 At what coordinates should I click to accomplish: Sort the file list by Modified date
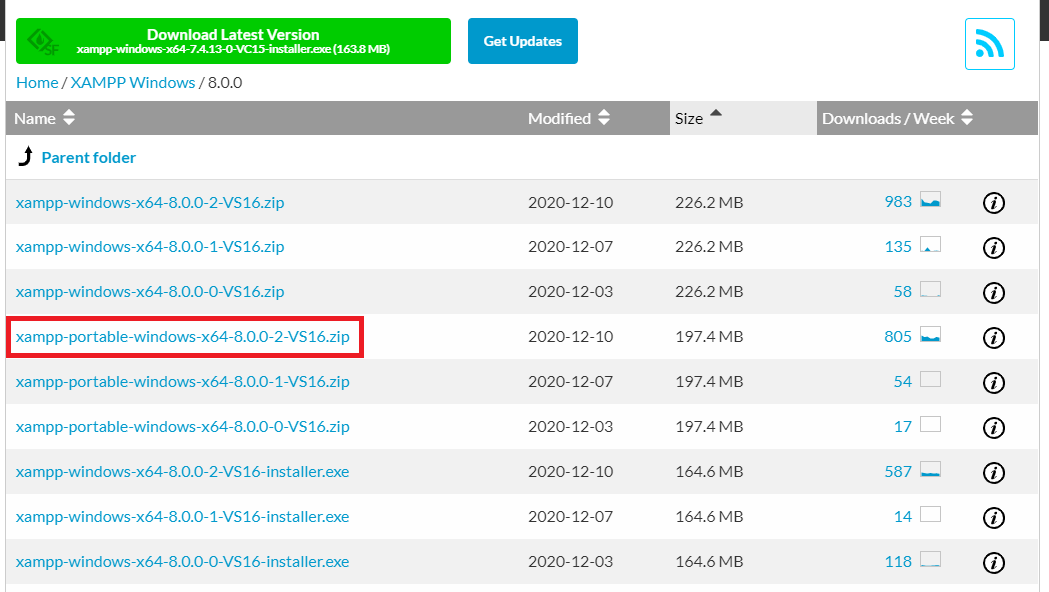(569, 118)
